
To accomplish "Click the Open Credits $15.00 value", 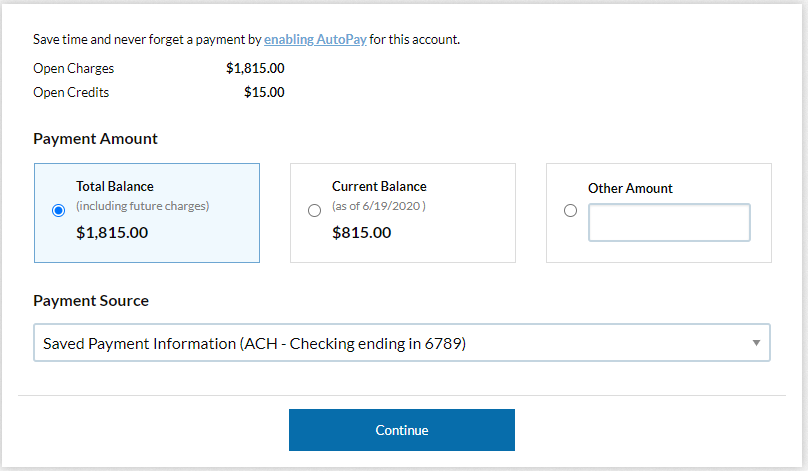I will point(264,92).
